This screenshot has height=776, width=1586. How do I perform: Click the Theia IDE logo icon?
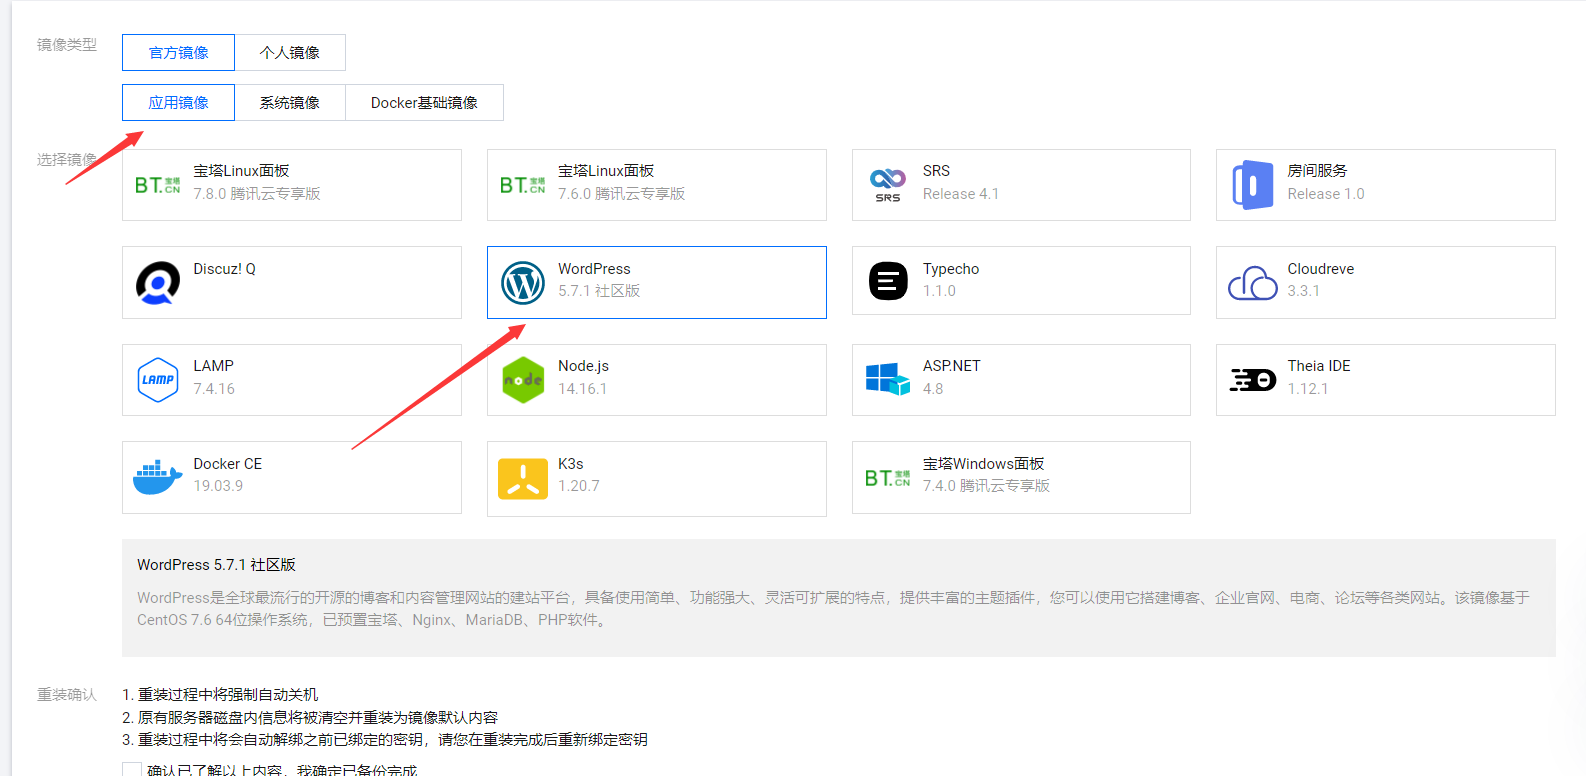tap(1252, 380)
